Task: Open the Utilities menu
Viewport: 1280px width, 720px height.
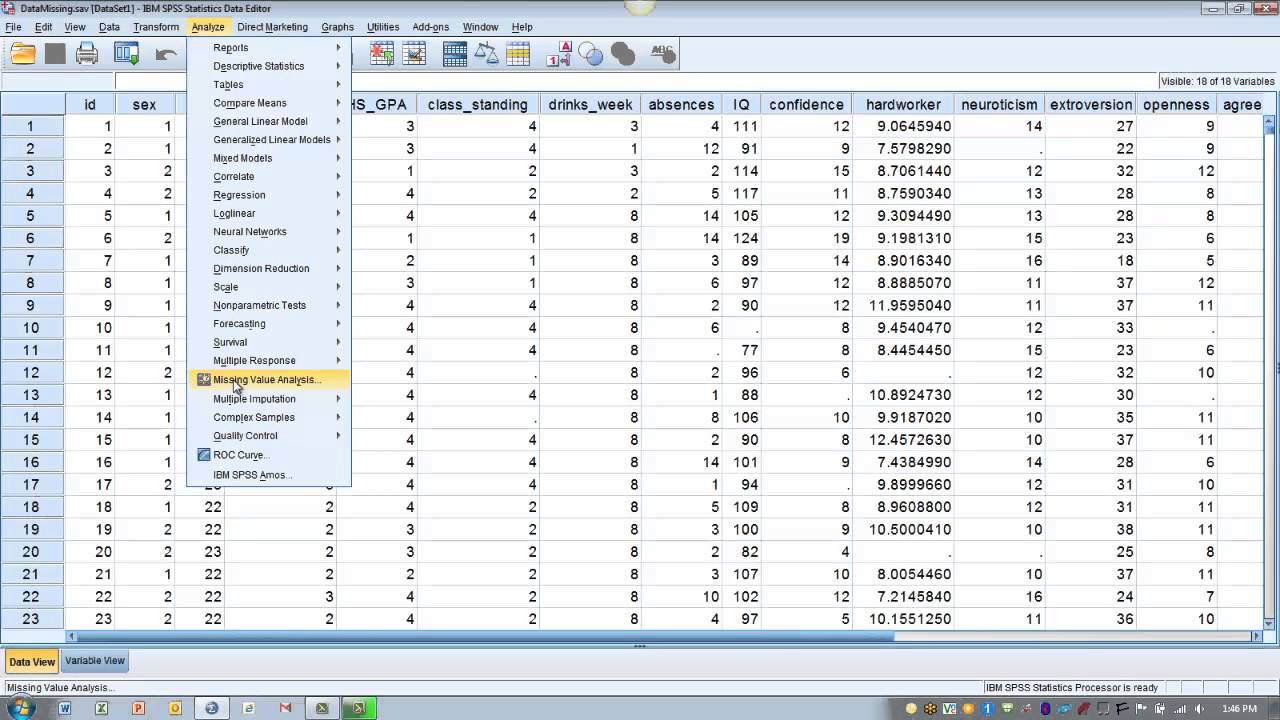Action: pos(383,27)
